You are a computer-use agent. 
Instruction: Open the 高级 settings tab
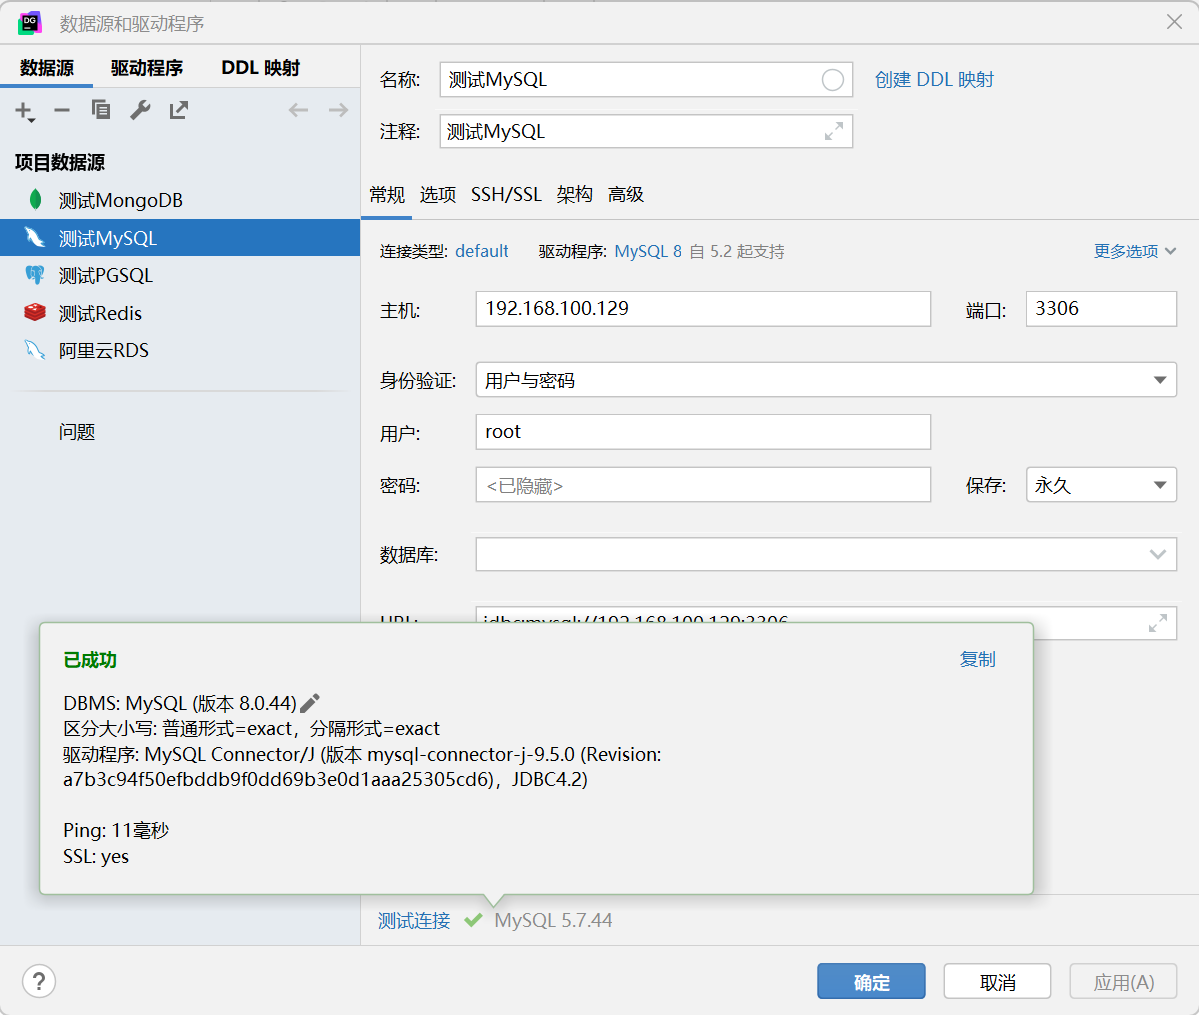(x=625, y=194)
